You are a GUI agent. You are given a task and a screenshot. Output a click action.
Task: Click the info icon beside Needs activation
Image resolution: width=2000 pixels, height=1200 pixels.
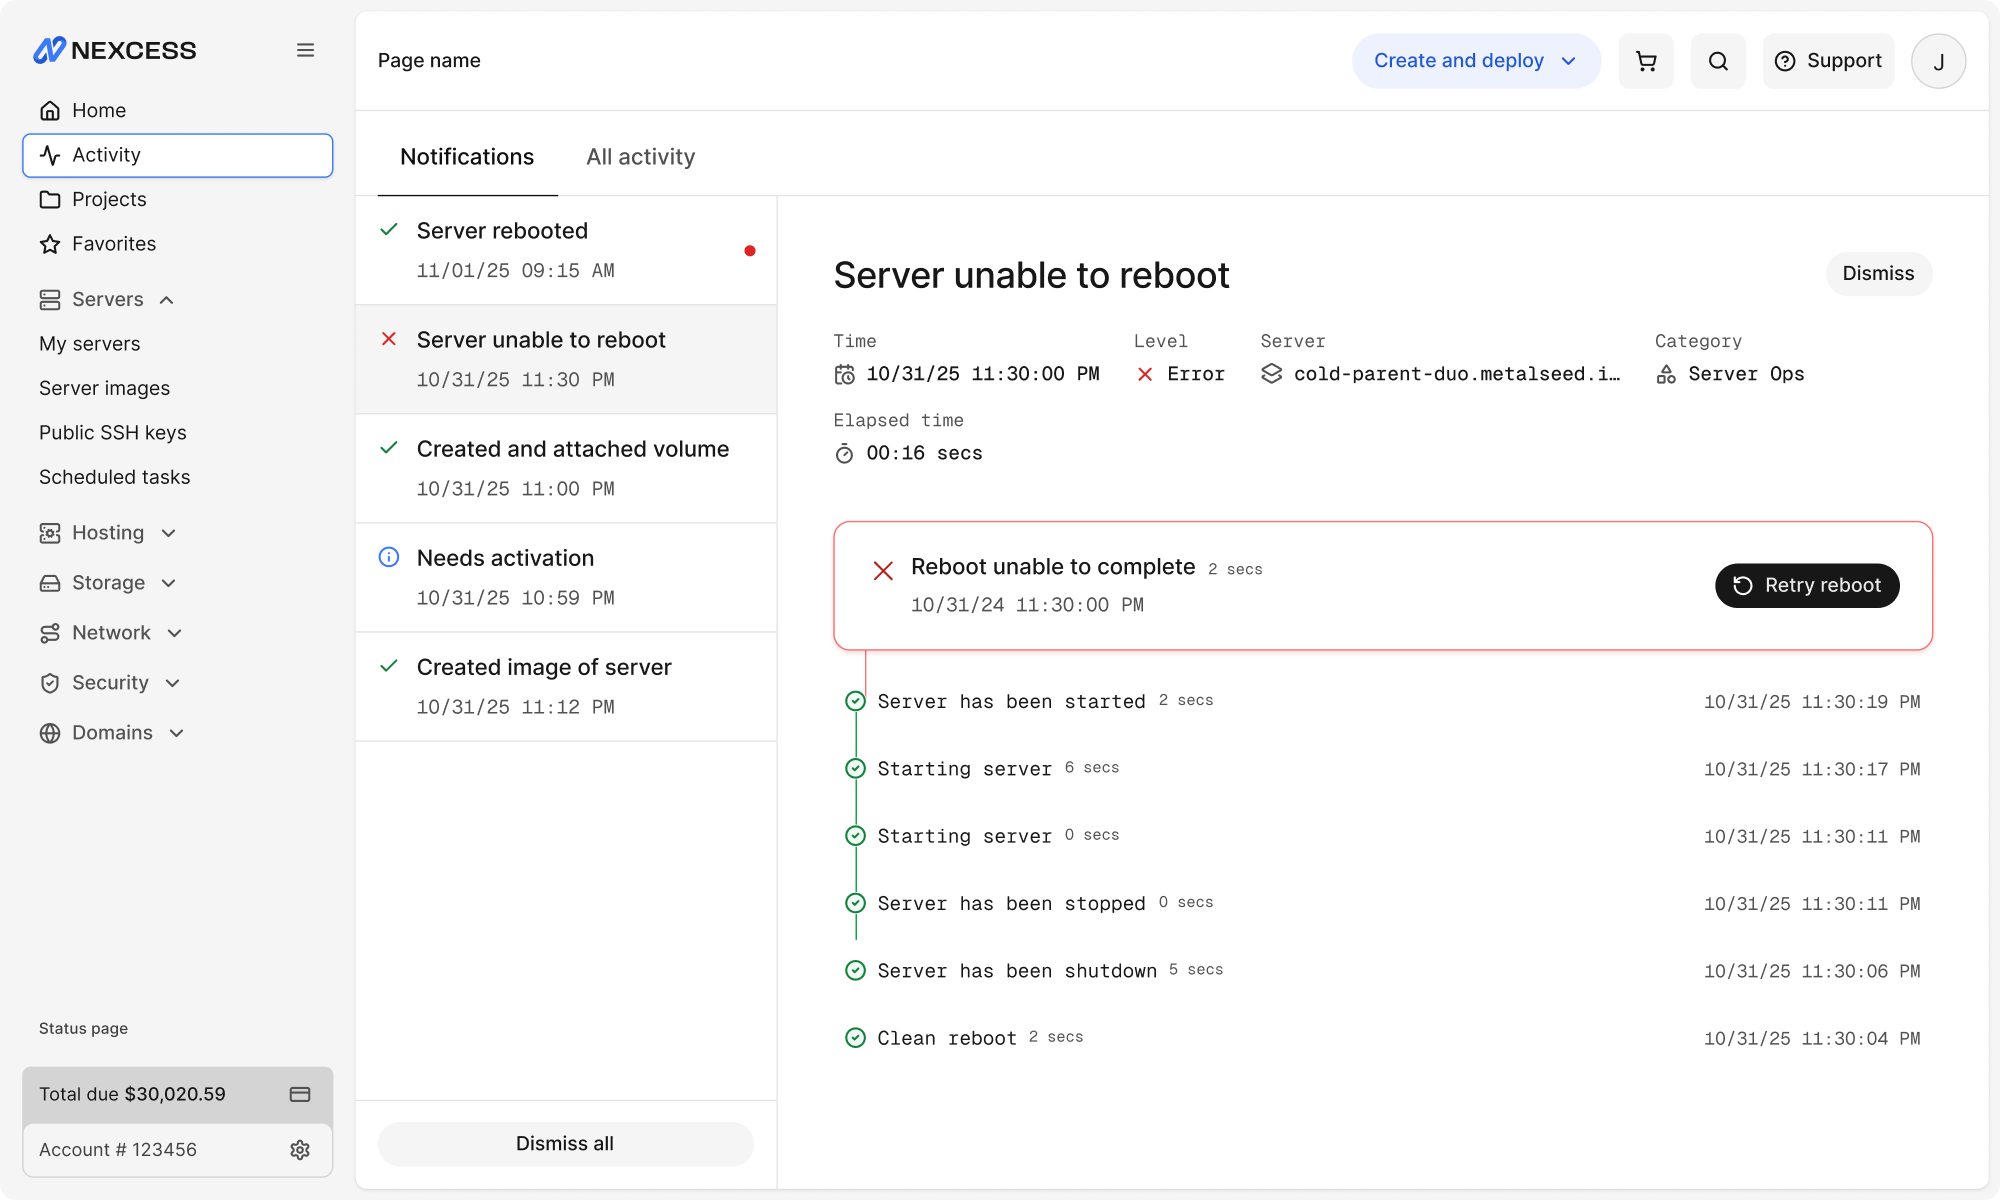click(x=389, y=557)
